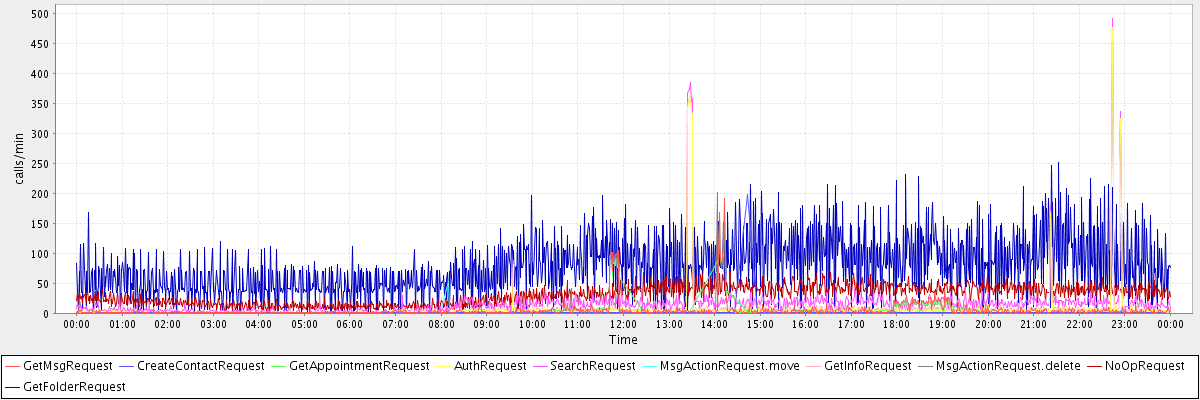Click the GetMsgRequest legend entry
Viewport: 1200px width, 400px height.
[x=68, y=366]
